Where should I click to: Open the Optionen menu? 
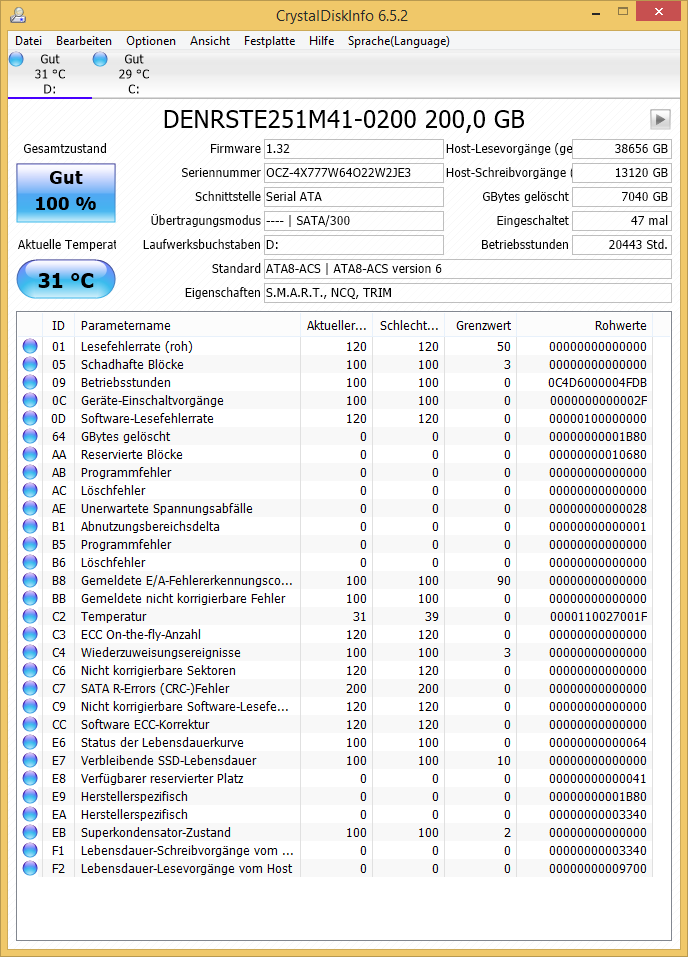pyautogui.click(x=151, y=41)
